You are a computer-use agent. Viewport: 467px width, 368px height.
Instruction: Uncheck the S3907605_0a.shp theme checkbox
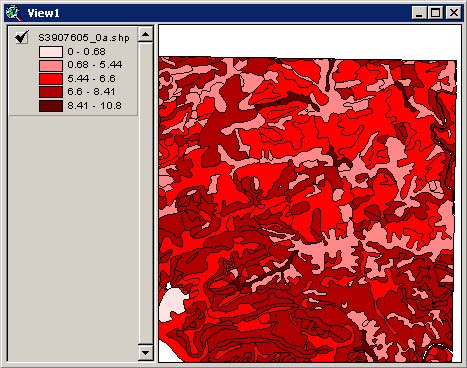tap(22, 37)
